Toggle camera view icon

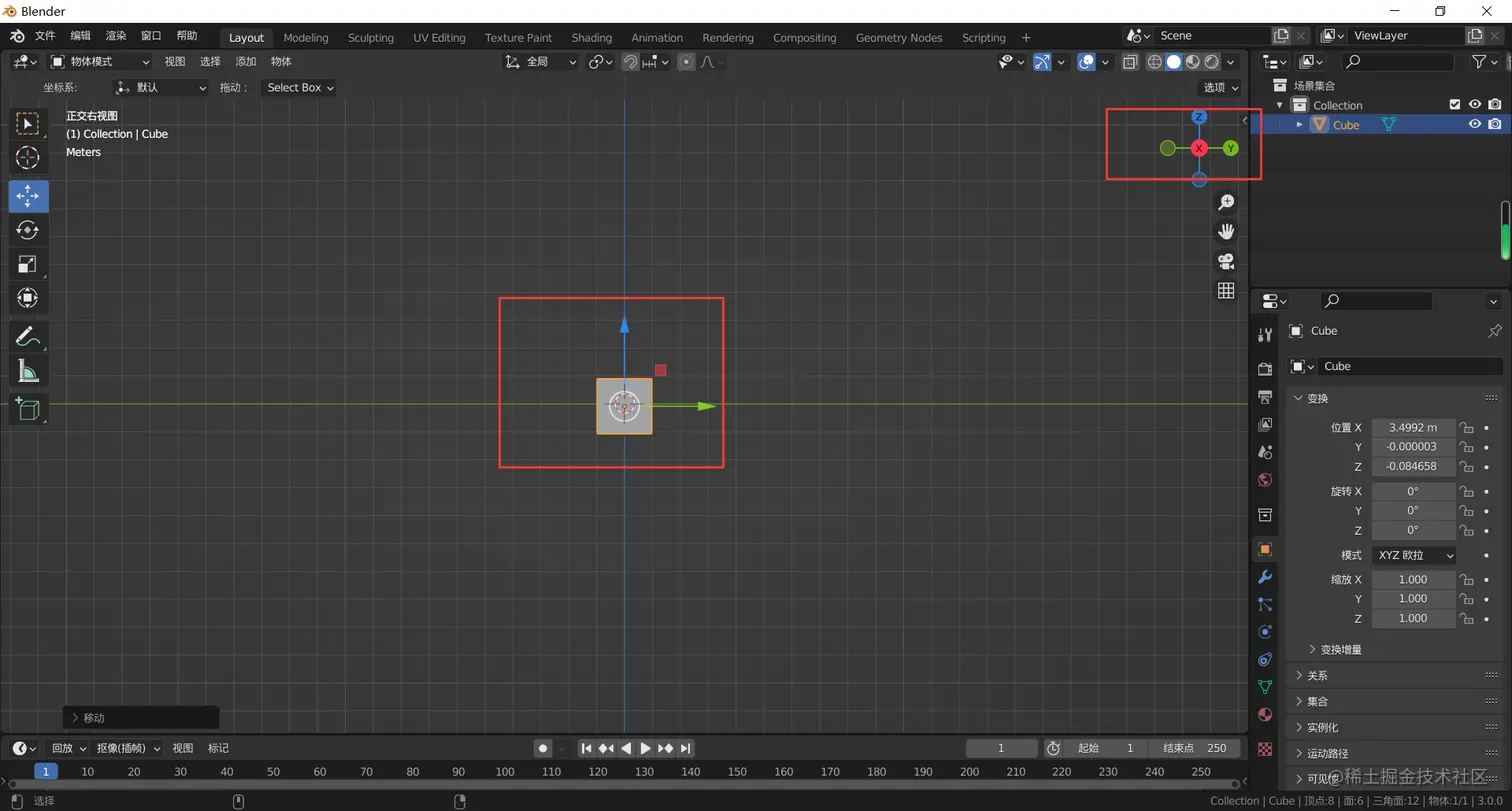pos(1226,261)
